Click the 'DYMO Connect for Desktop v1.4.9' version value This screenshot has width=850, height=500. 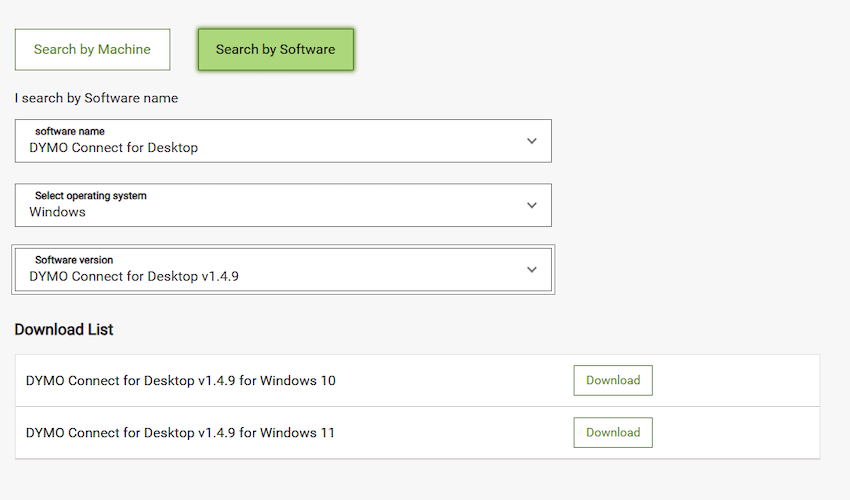[134, 276]
